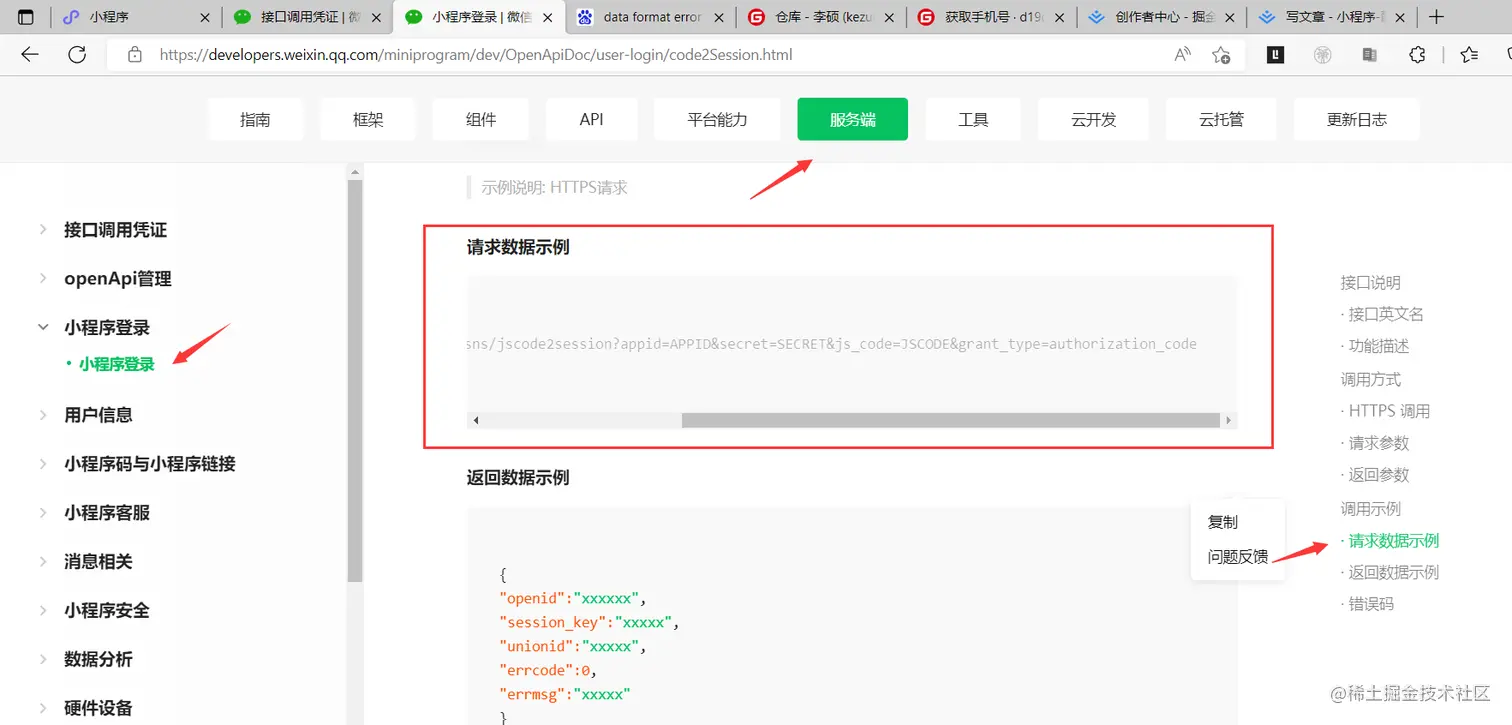Viewport: 1512px width, 725px height.
Task: Jump to 错误码 in page outline
Action: click(x=1371, y=604)
